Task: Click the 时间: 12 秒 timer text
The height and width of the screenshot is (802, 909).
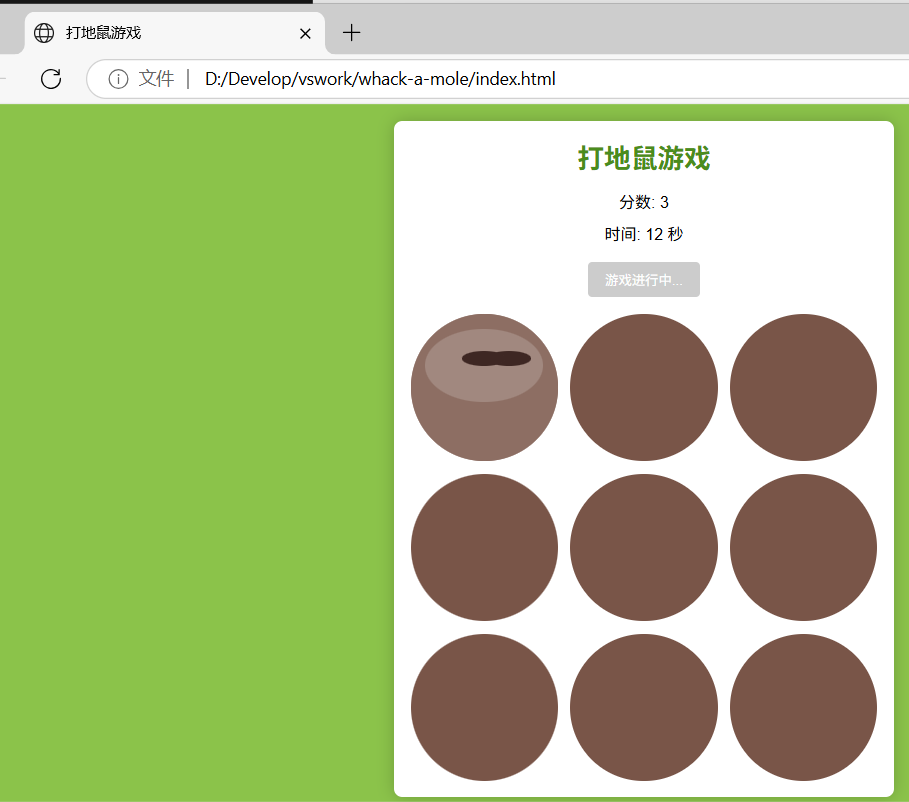Action: point(643,234)
